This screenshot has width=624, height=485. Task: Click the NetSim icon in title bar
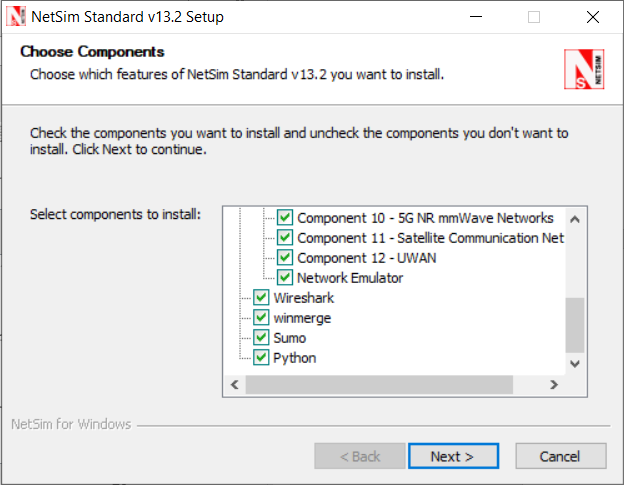coord(16,17)
